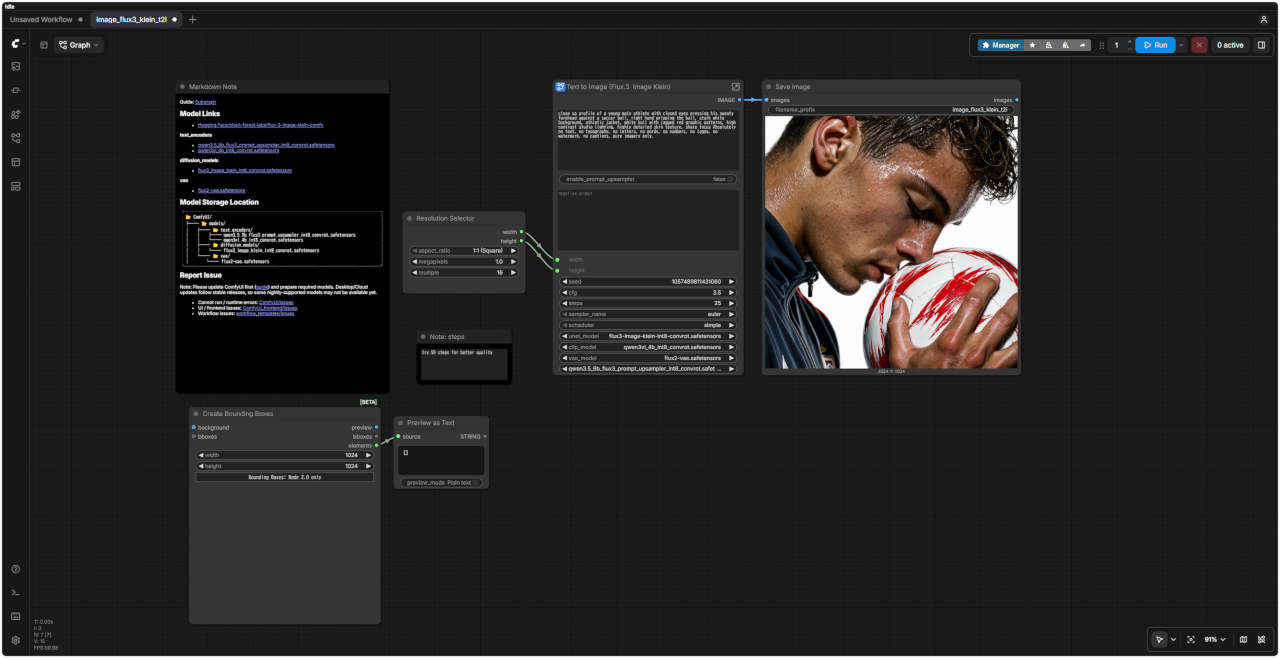Run the workflow
This screenshot has width=1280, height=658.
[1155, 45]
